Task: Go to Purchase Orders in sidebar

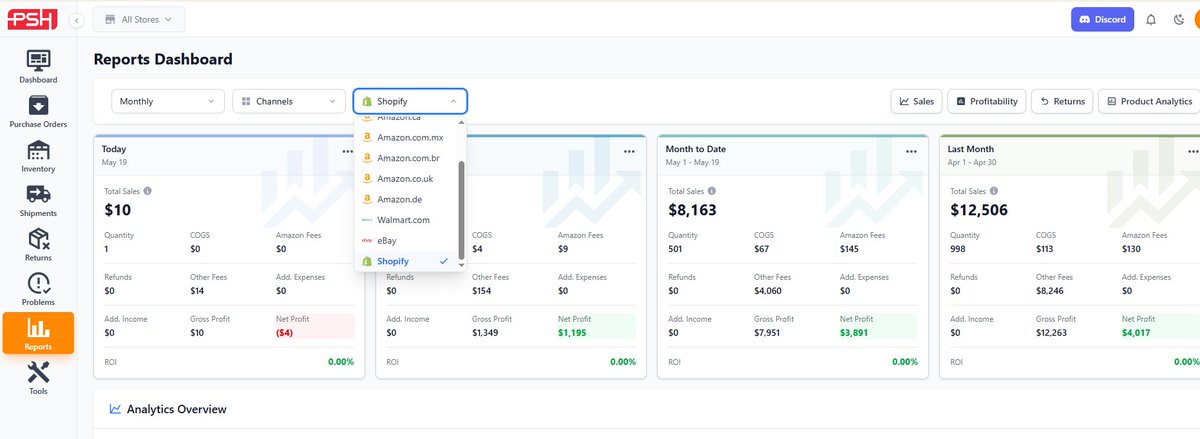Action: tap(38, 111)
